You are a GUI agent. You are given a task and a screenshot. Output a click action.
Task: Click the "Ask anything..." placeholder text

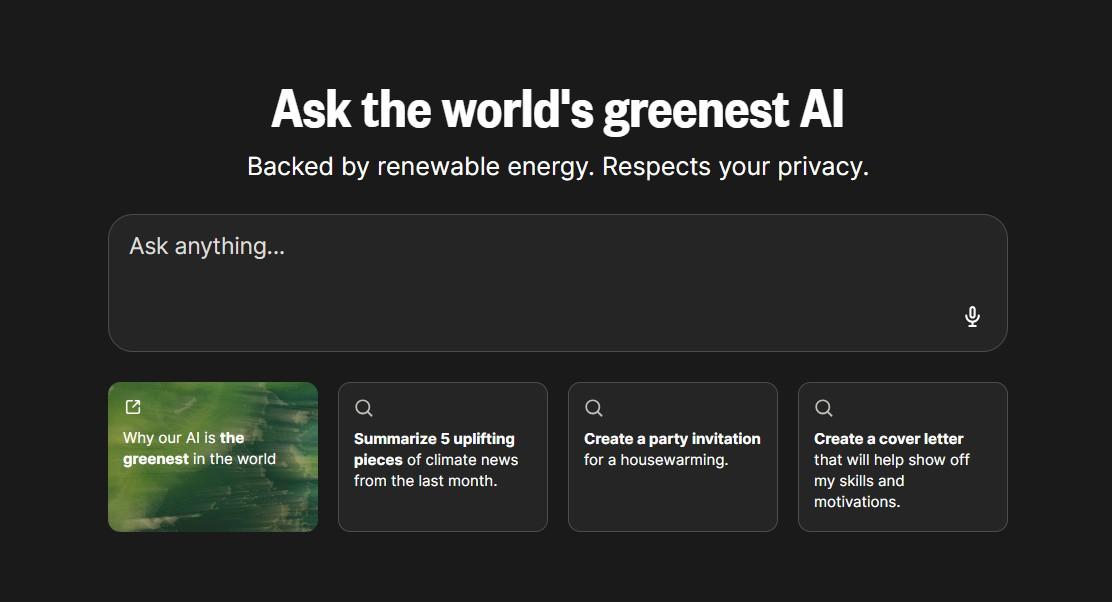coord(207,246)
